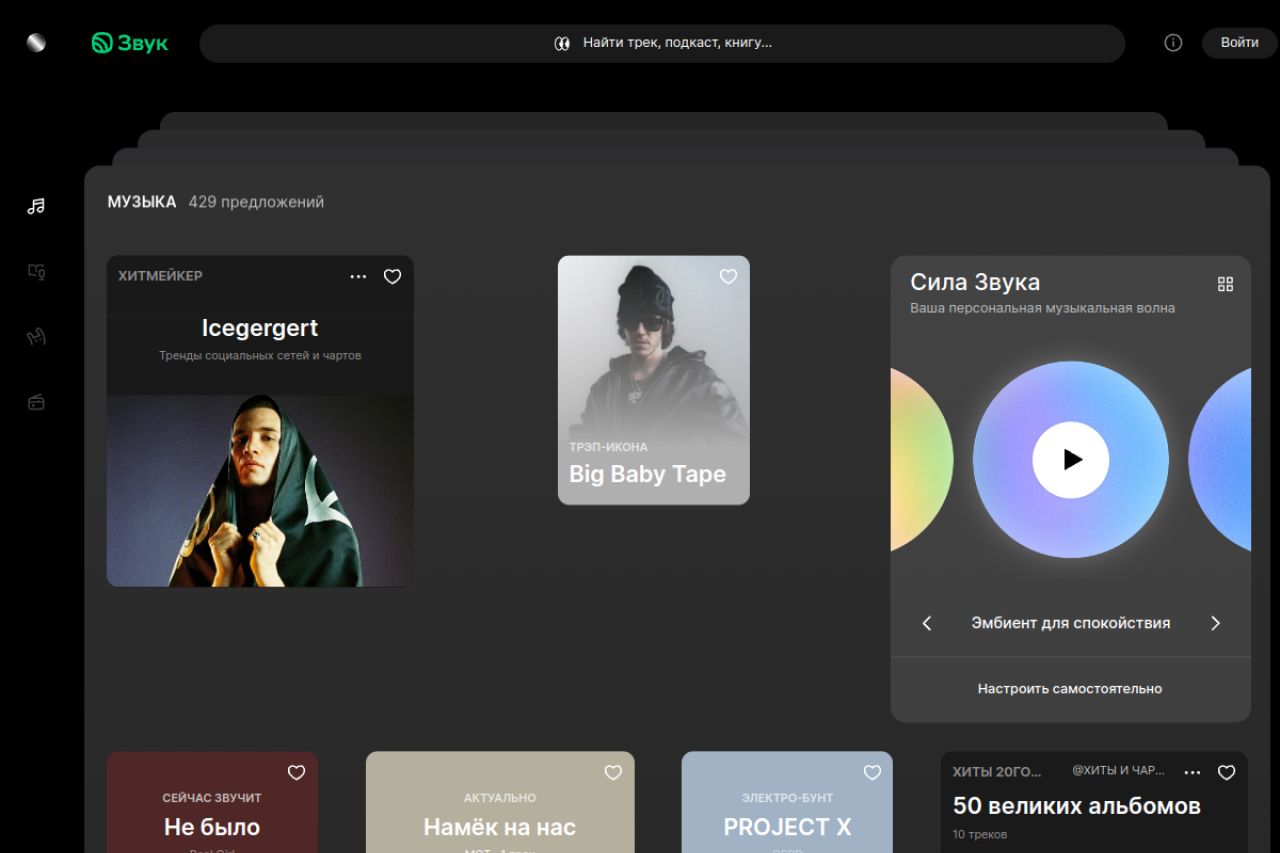Viewport: 1280px width, 853px height.
Task: Focus the 'Найти трек, подкаст, книгу' search field
Action: [662, 43]
